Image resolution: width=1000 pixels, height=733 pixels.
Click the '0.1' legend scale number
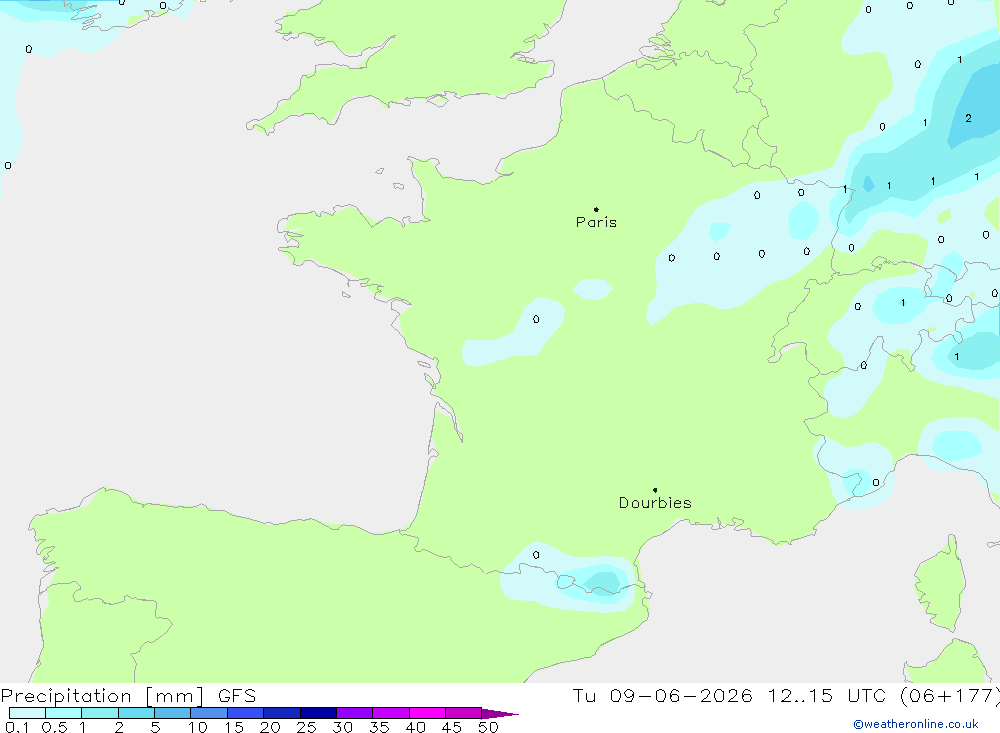click(17, 727)
